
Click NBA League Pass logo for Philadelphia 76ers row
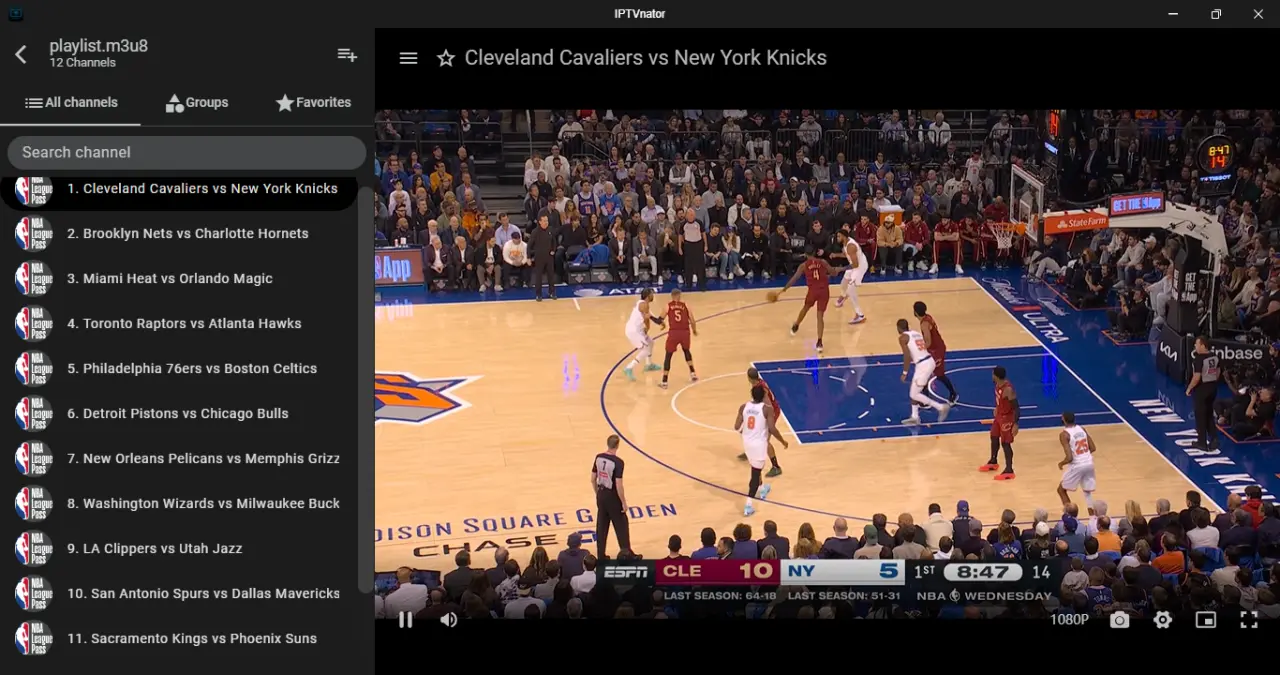click(34, 368)
